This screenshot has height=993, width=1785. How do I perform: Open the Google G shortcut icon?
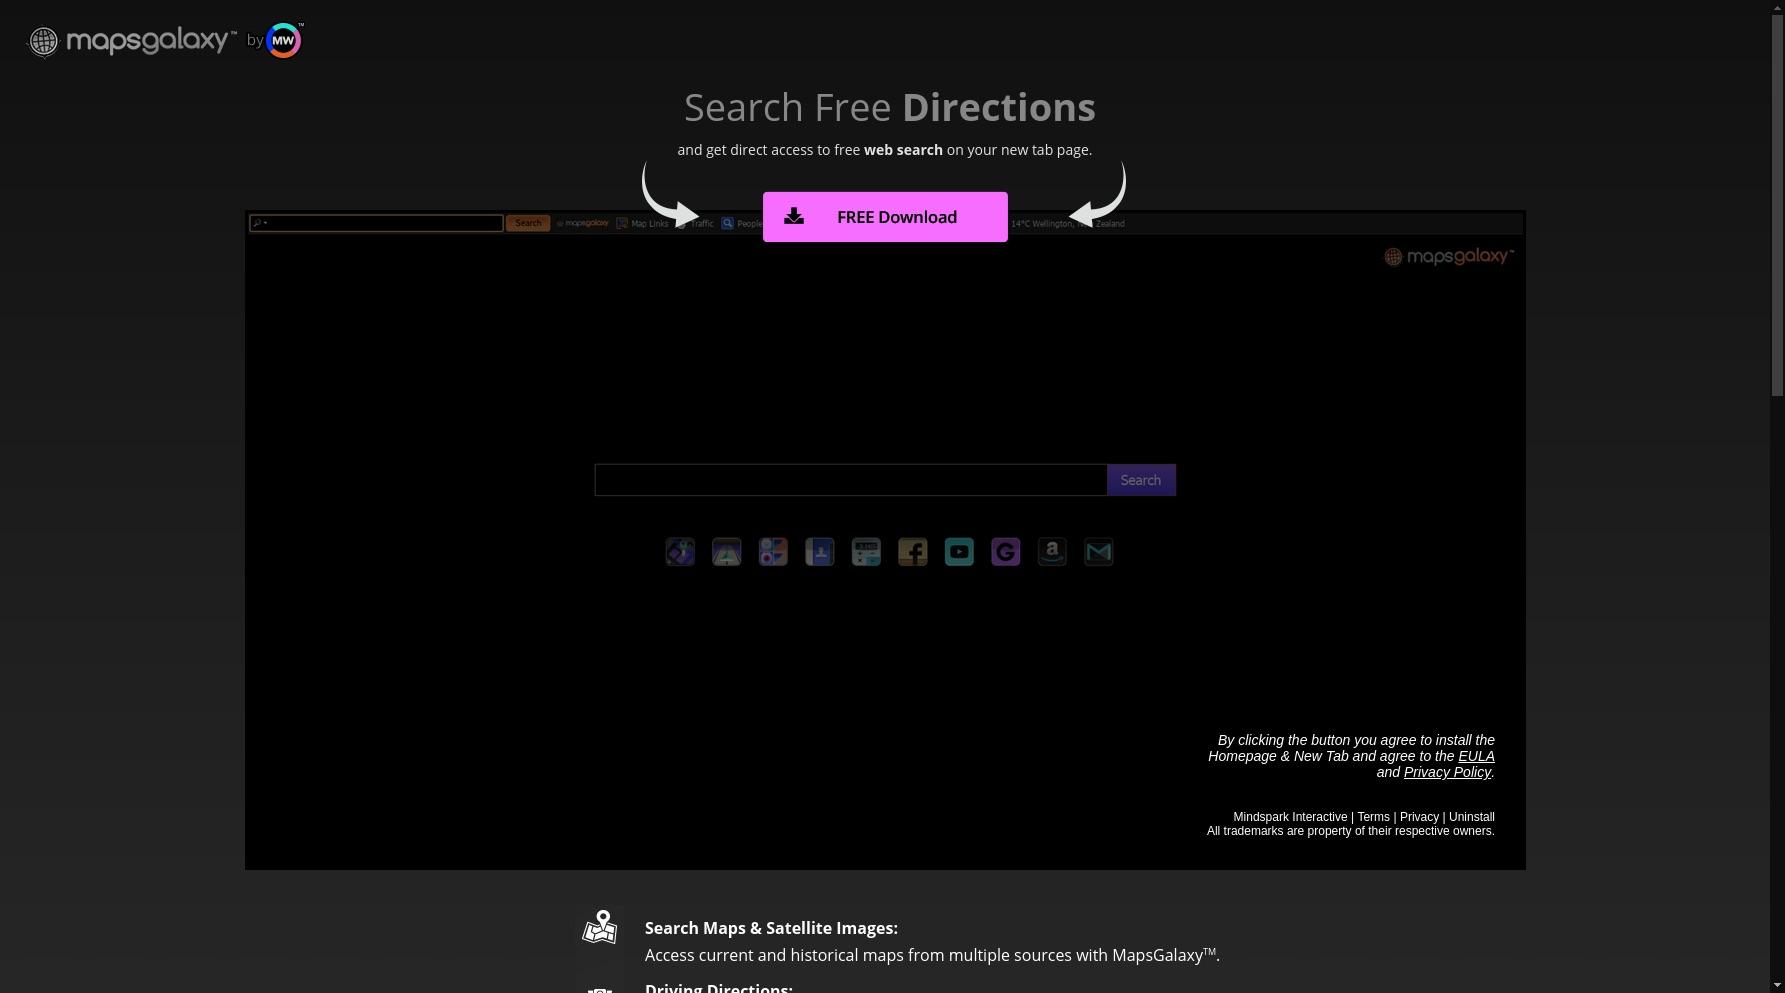coord(1006,552)
